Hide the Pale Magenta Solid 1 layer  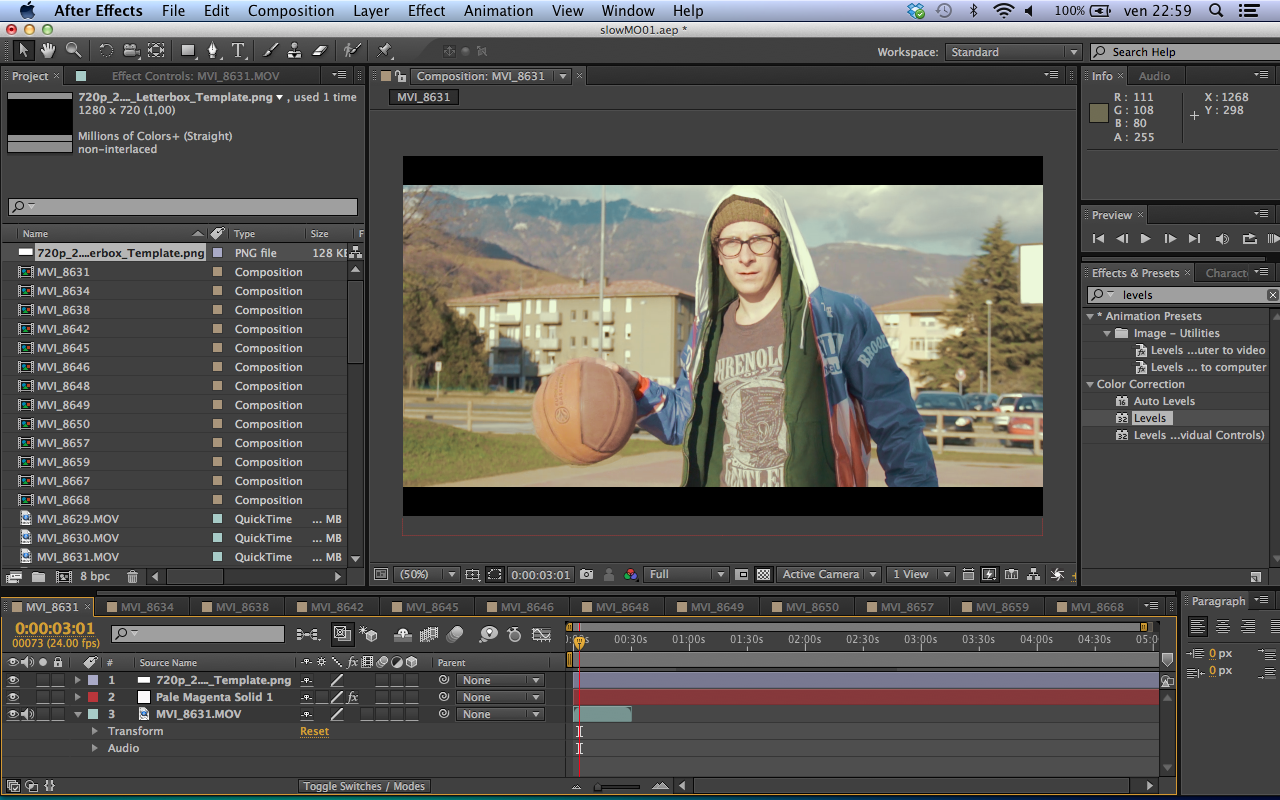[x=13, y=697]
